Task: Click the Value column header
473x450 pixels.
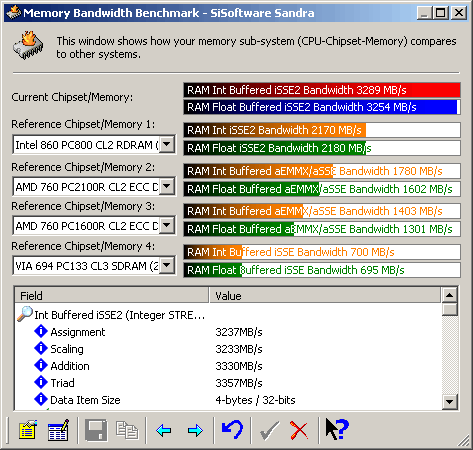Action: coord(325,296)
